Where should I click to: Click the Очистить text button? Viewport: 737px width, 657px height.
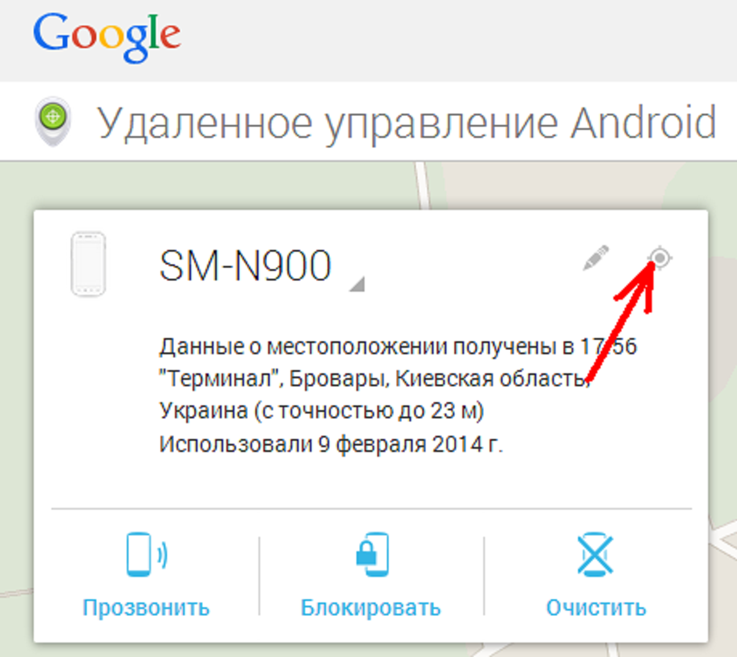click(596, 608)
